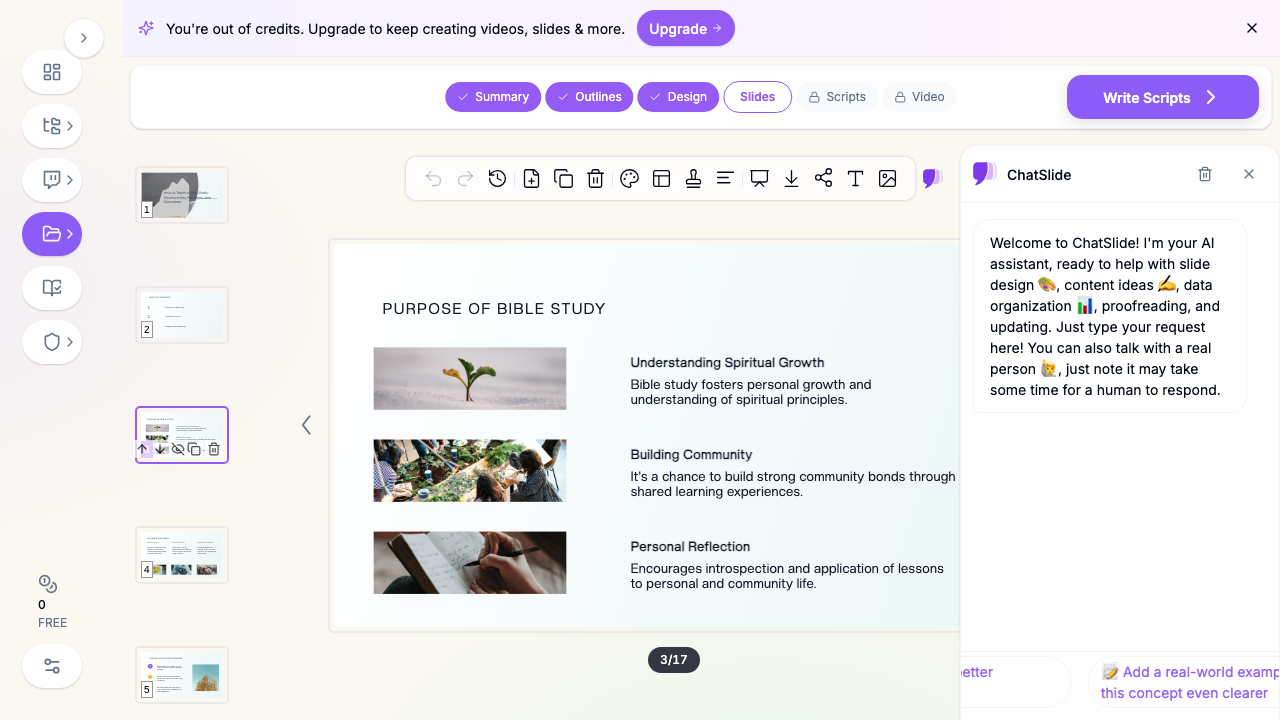This screenshot has height=720, width=1280.
Task: Open the dashboard grid sidebar icon
Action: click(x=52, y=72)
